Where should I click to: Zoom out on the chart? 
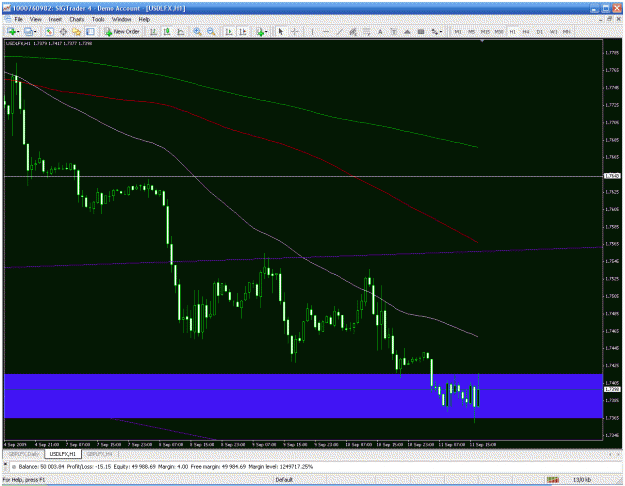click(x=211, y=31)
